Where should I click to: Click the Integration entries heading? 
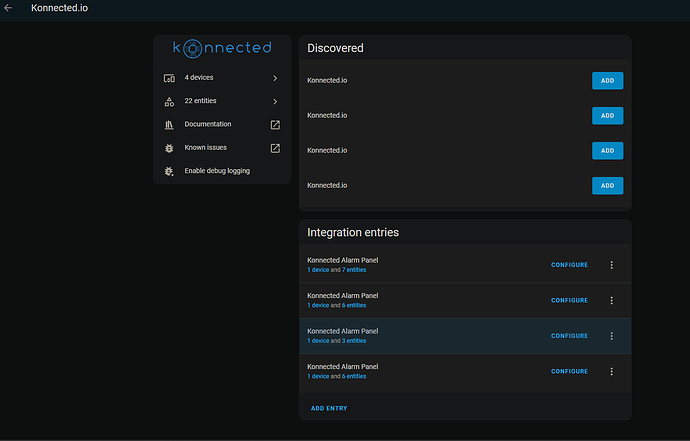click(x=353, y=232)
